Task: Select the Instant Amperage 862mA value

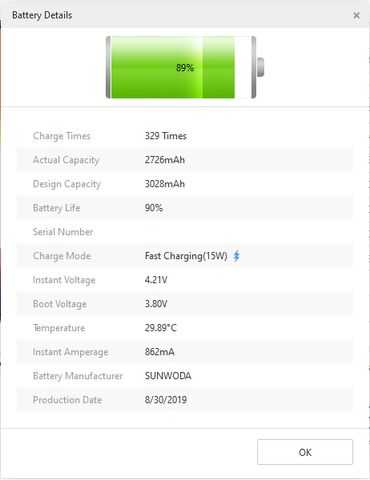Action: click(160, 352)
